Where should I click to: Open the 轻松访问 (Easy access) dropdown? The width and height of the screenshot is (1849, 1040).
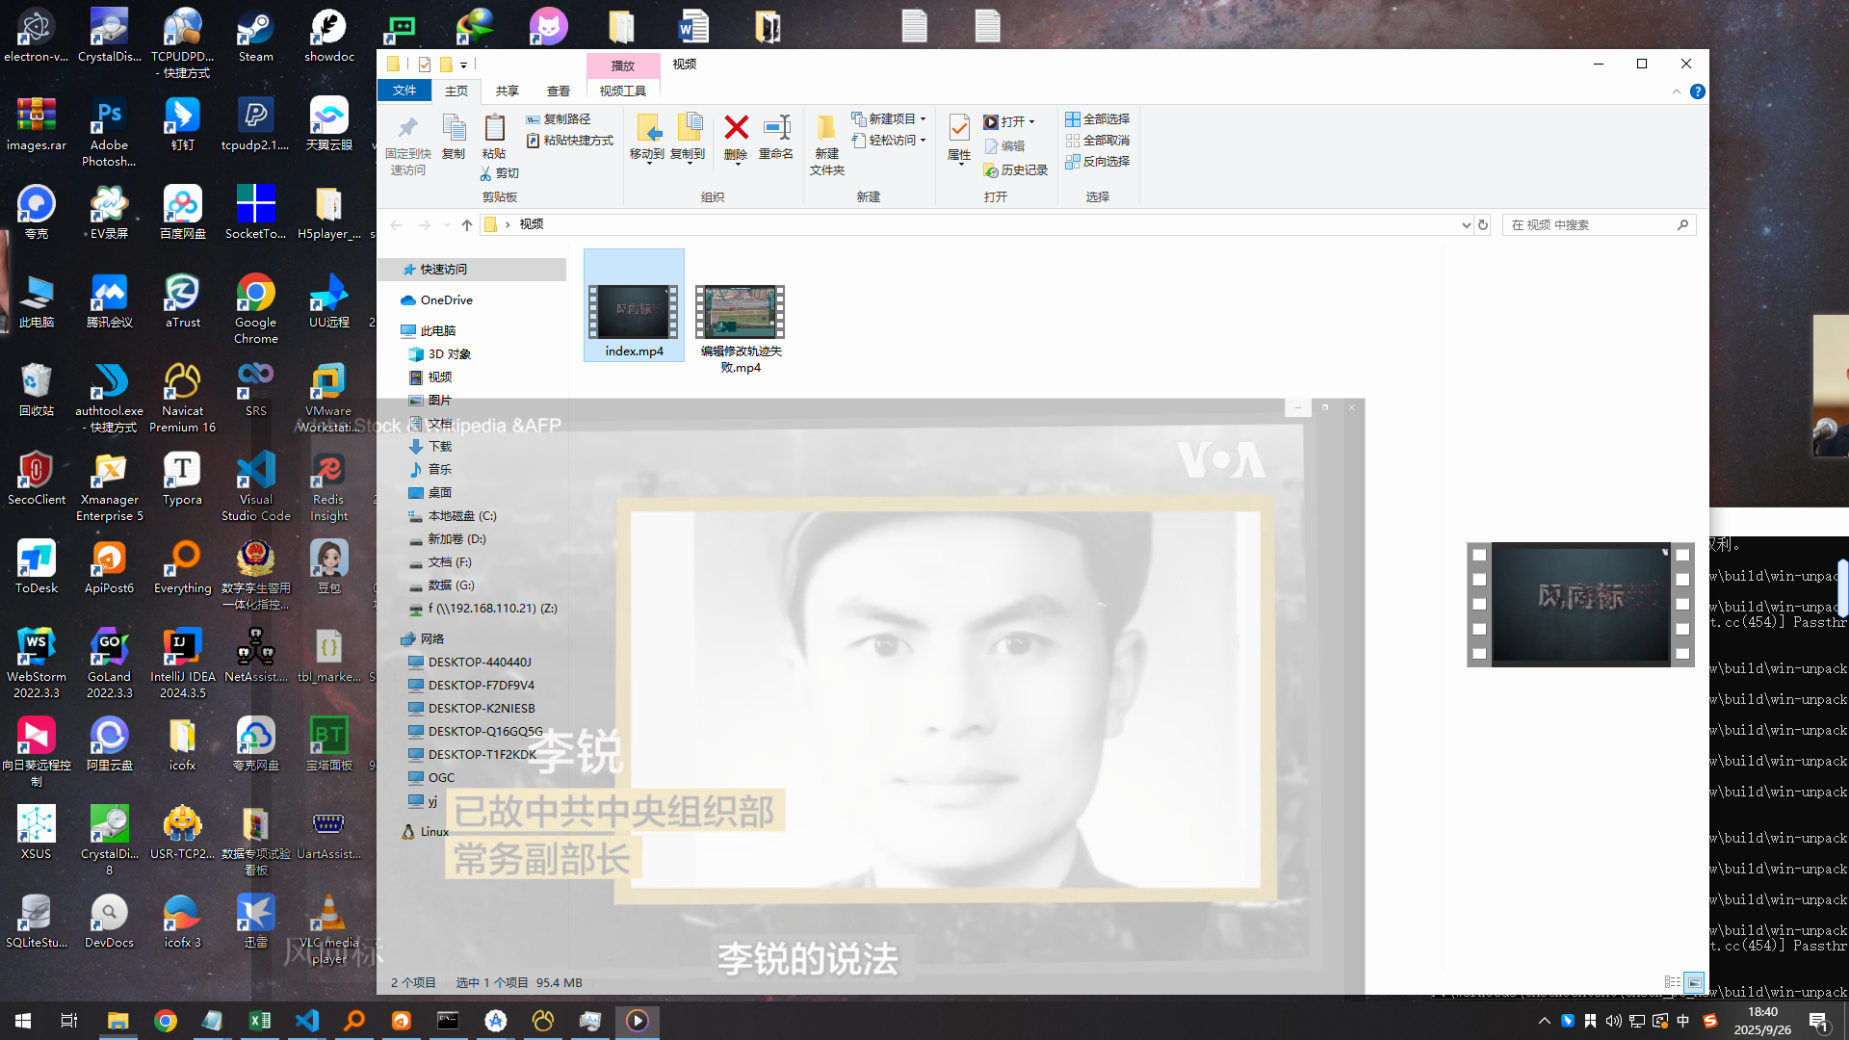(x=889, y=140)
